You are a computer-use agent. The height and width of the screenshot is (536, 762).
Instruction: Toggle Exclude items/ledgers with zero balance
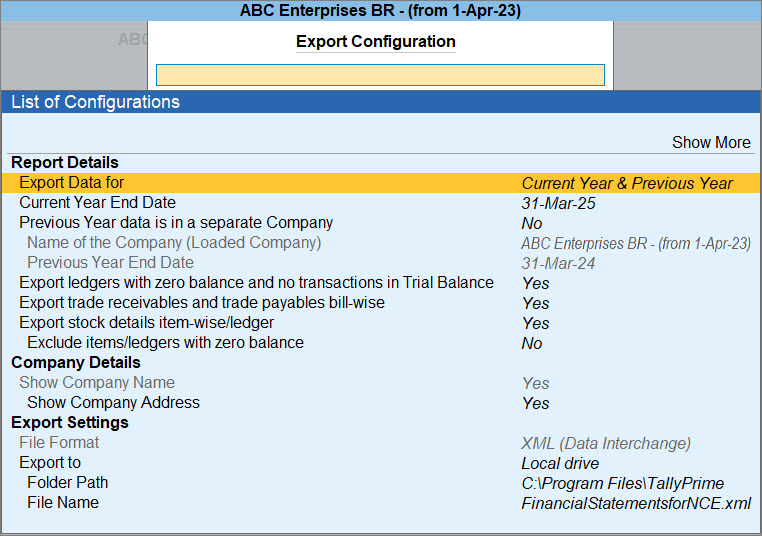click(x=381, y=343)
